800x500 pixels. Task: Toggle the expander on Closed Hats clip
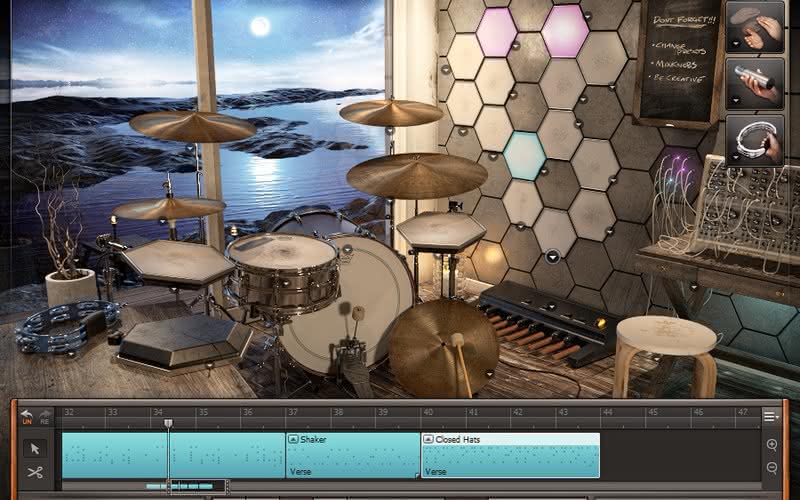tap(429, 439)
